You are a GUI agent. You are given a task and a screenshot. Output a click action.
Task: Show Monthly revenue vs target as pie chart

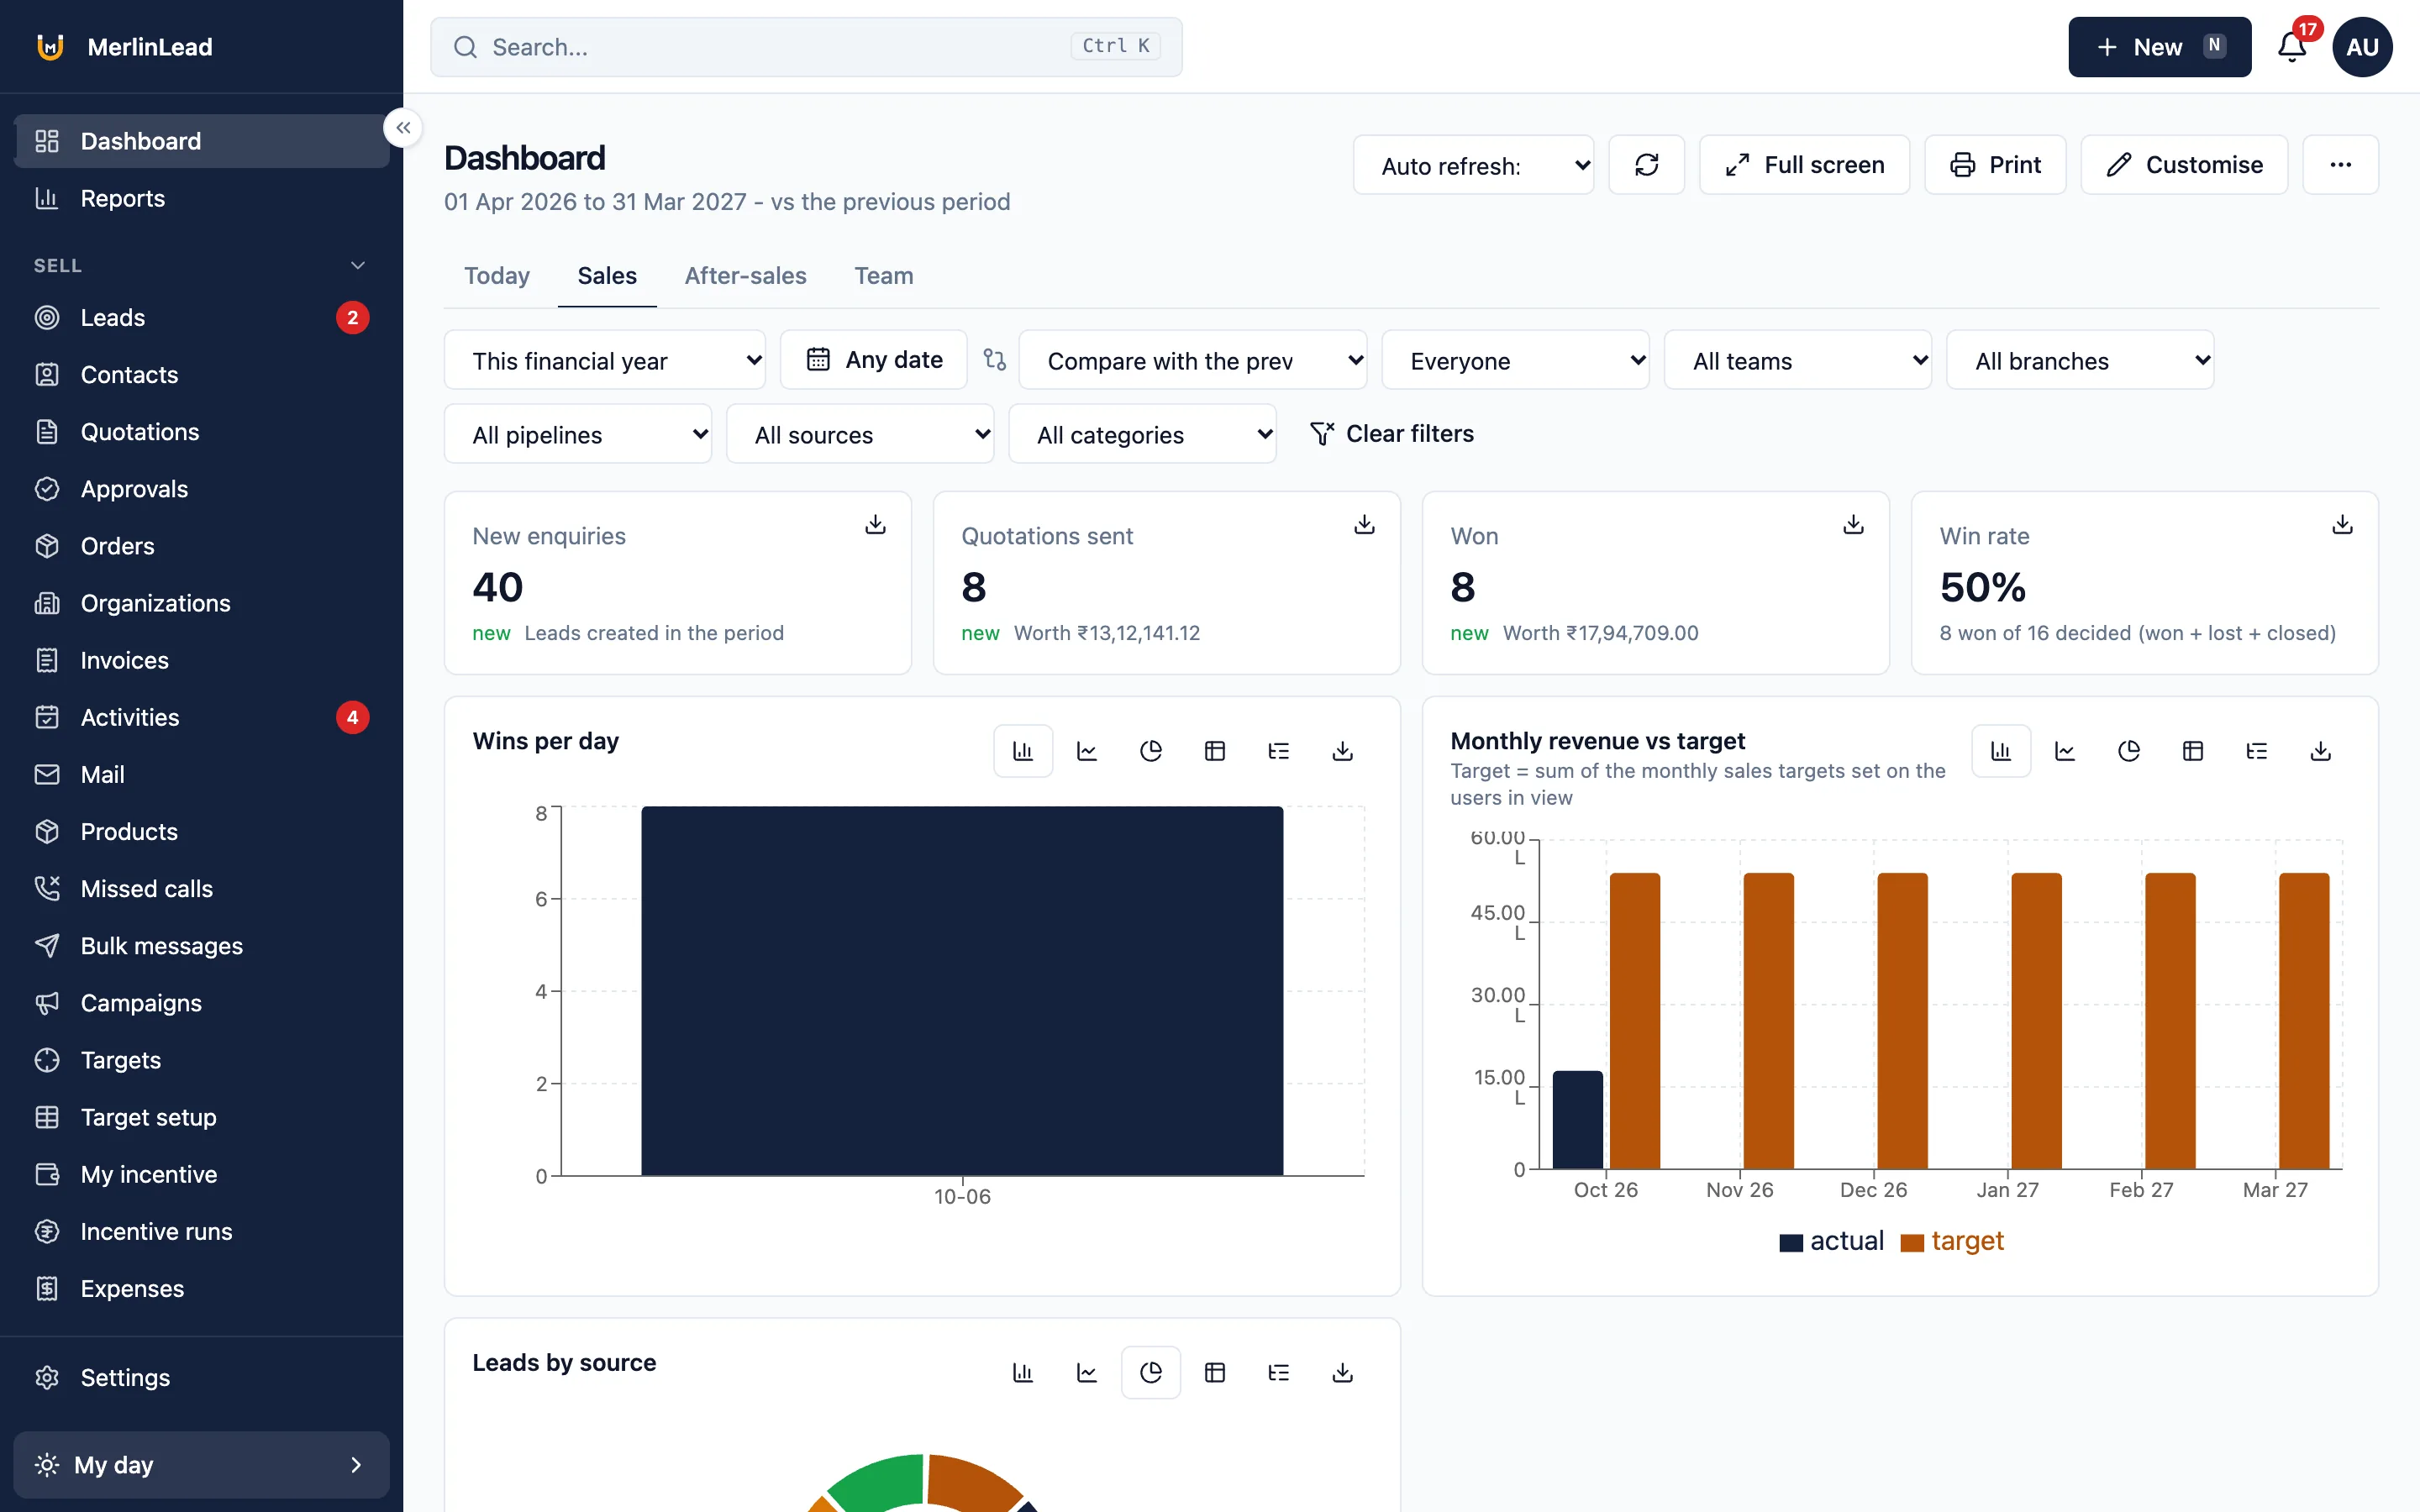pos(2129,751)
